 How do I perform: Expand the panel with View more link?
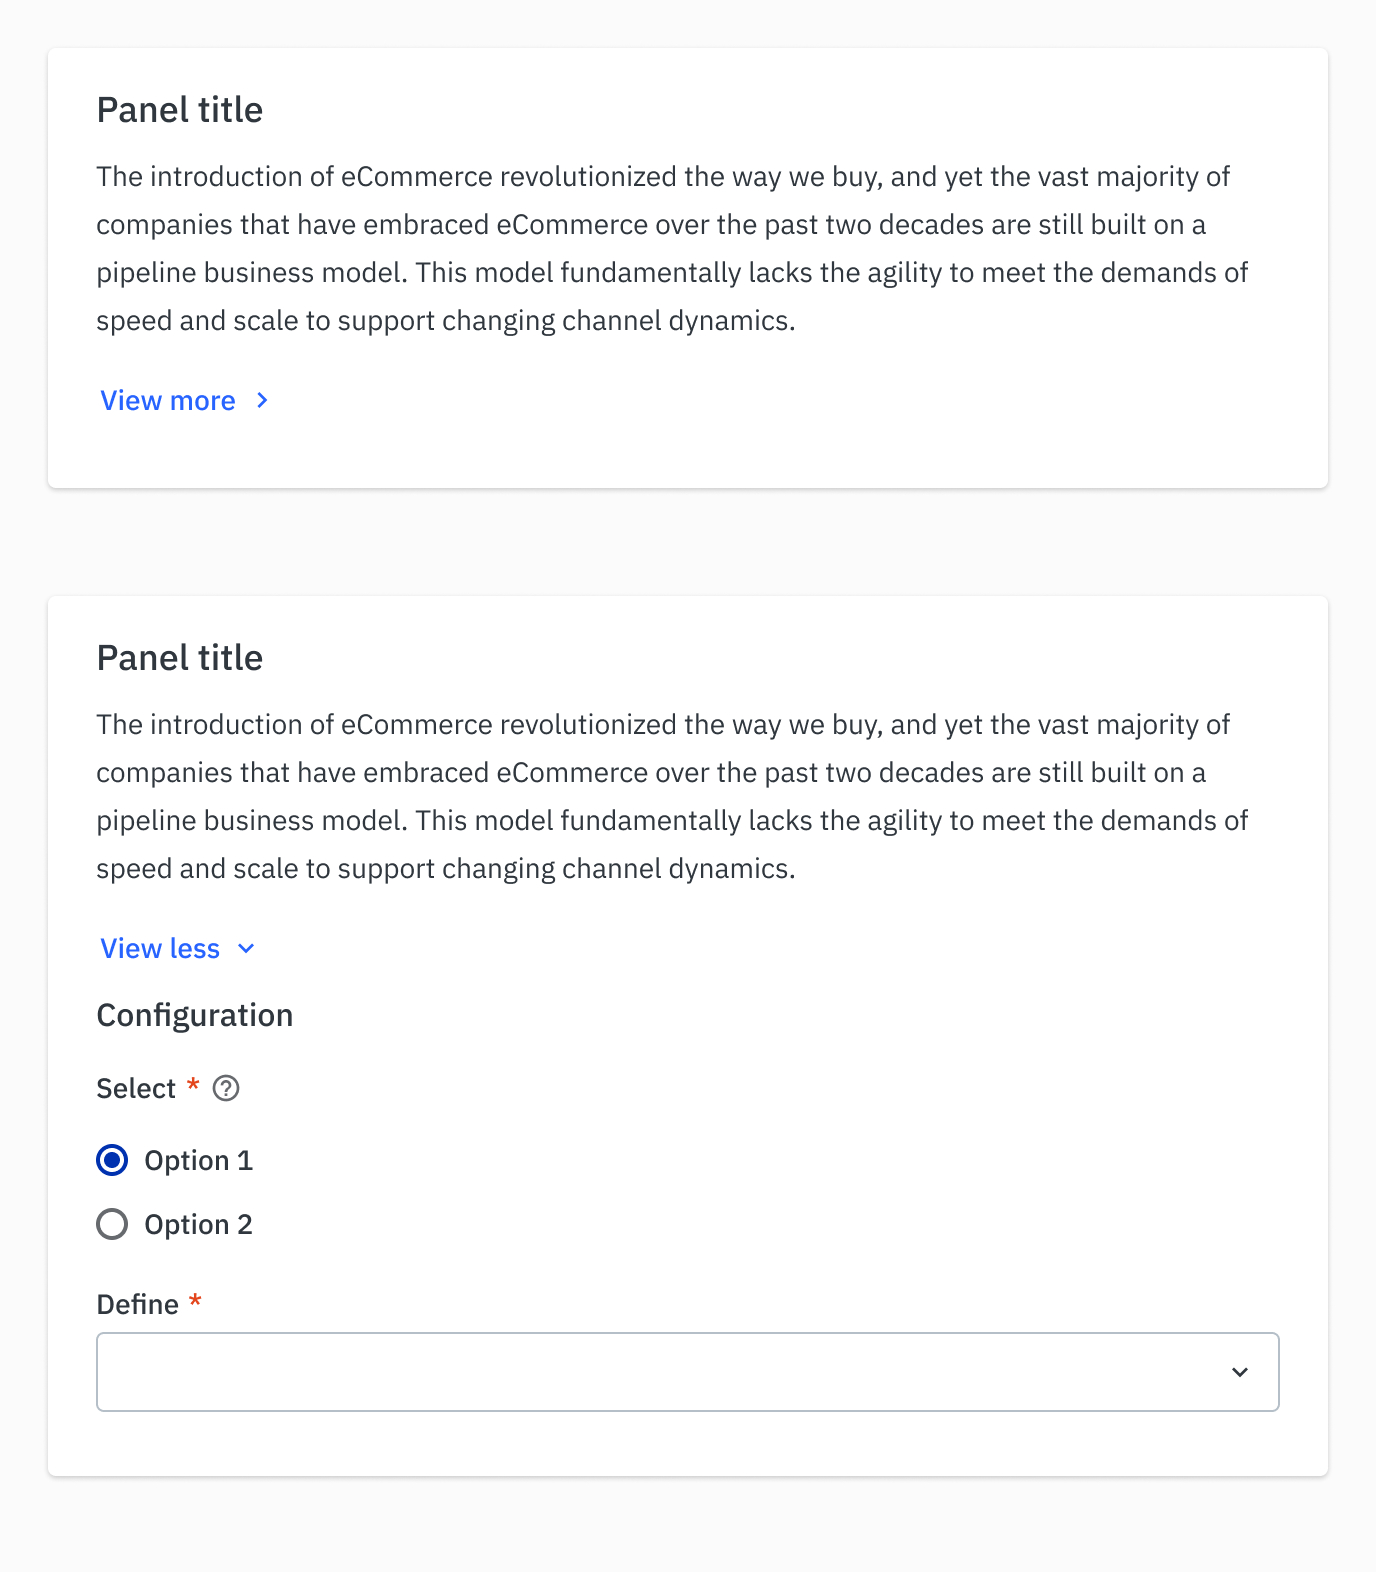tap(168, 401)
